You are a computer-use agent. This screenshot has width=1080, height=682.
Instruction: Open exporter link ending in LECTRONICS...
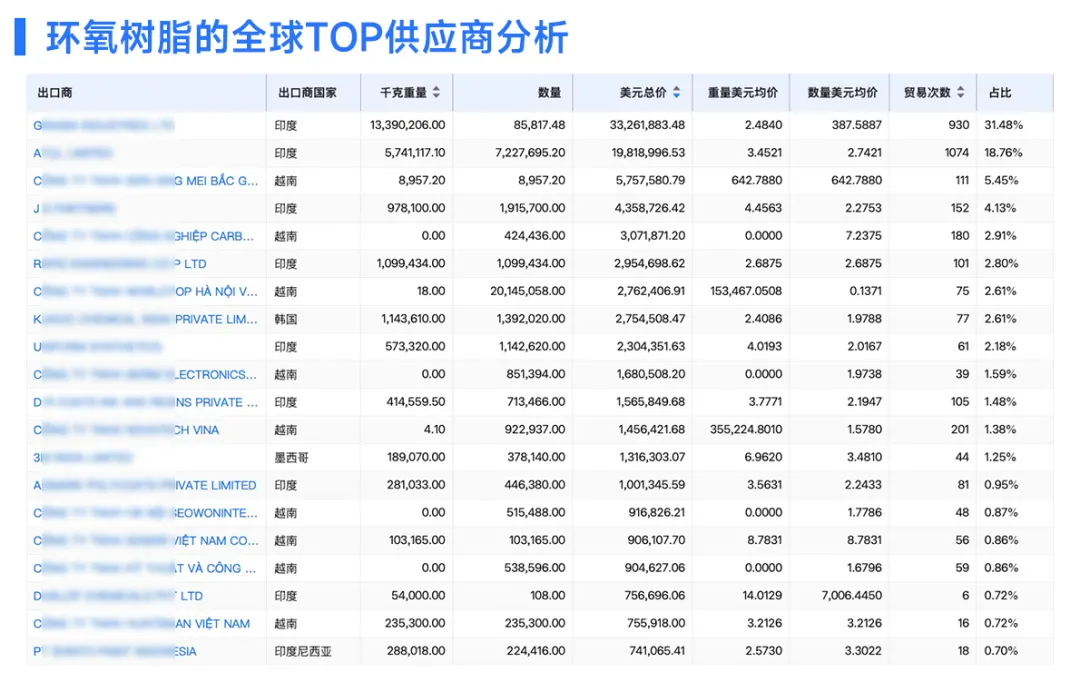145,374
